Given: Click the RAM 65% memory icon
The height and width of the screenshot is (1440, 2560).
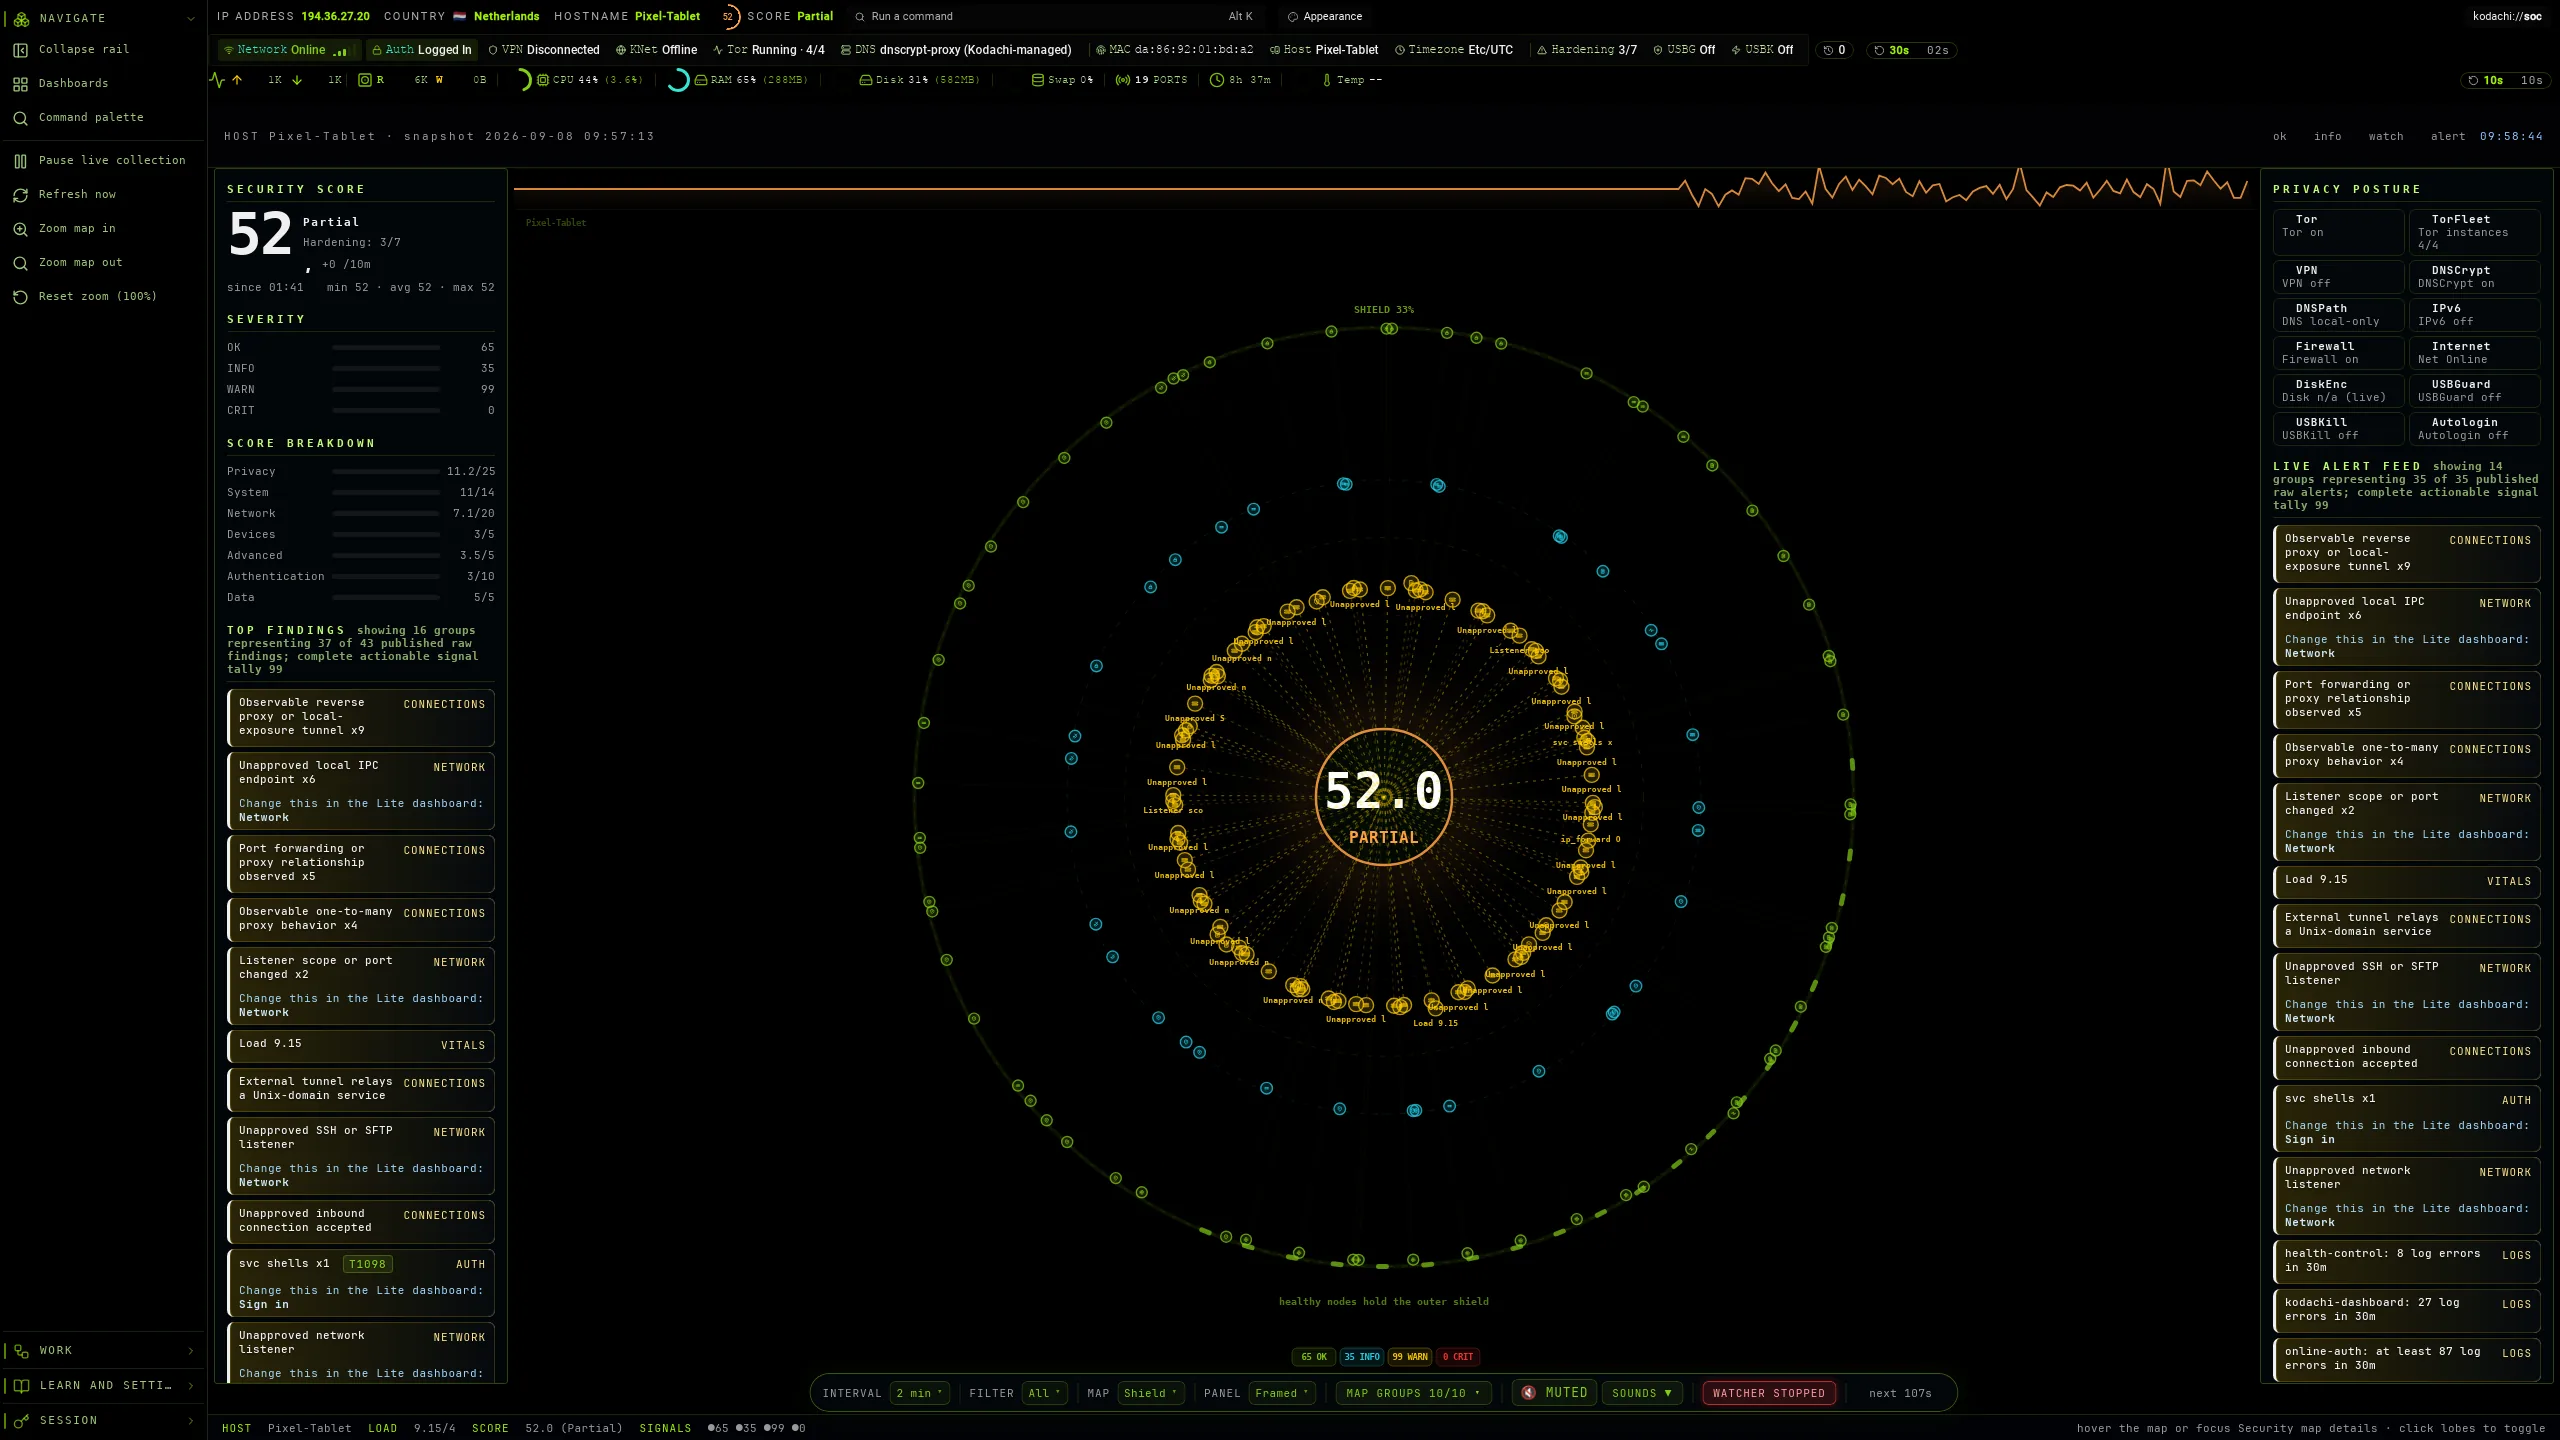Looking at the screenshot, I should coord(701,80).
